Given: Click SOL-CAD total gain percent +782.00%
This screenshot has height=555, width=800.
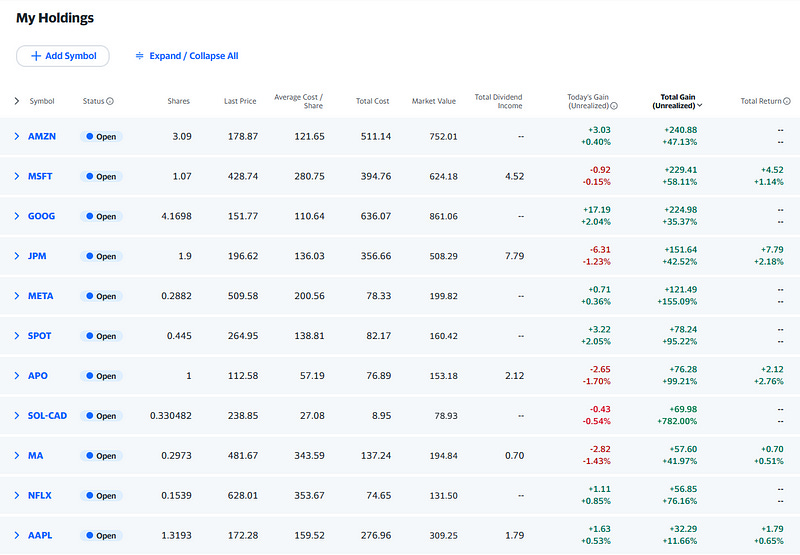Looking at the screenshot, I should click(x=677, y=421).
